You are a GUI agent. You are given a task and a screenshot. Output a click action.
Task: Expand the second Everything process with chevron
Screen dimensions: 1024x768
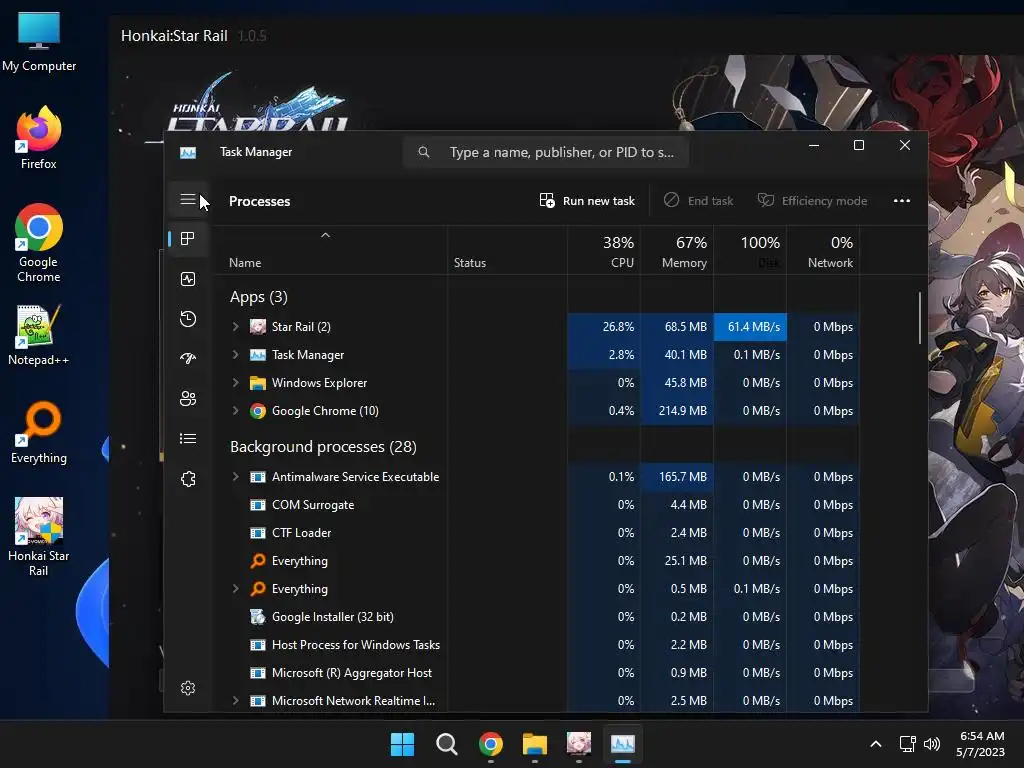click(236, 589)
